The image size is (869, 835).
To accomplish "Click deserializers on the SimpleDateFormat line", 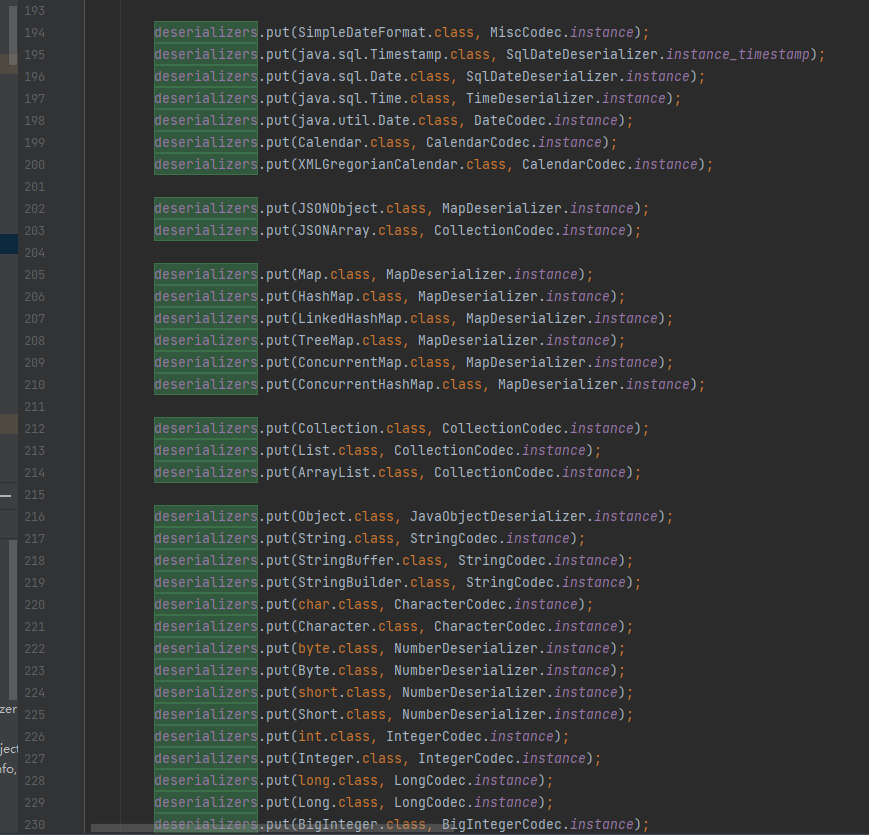I will (x=206, y=33).
